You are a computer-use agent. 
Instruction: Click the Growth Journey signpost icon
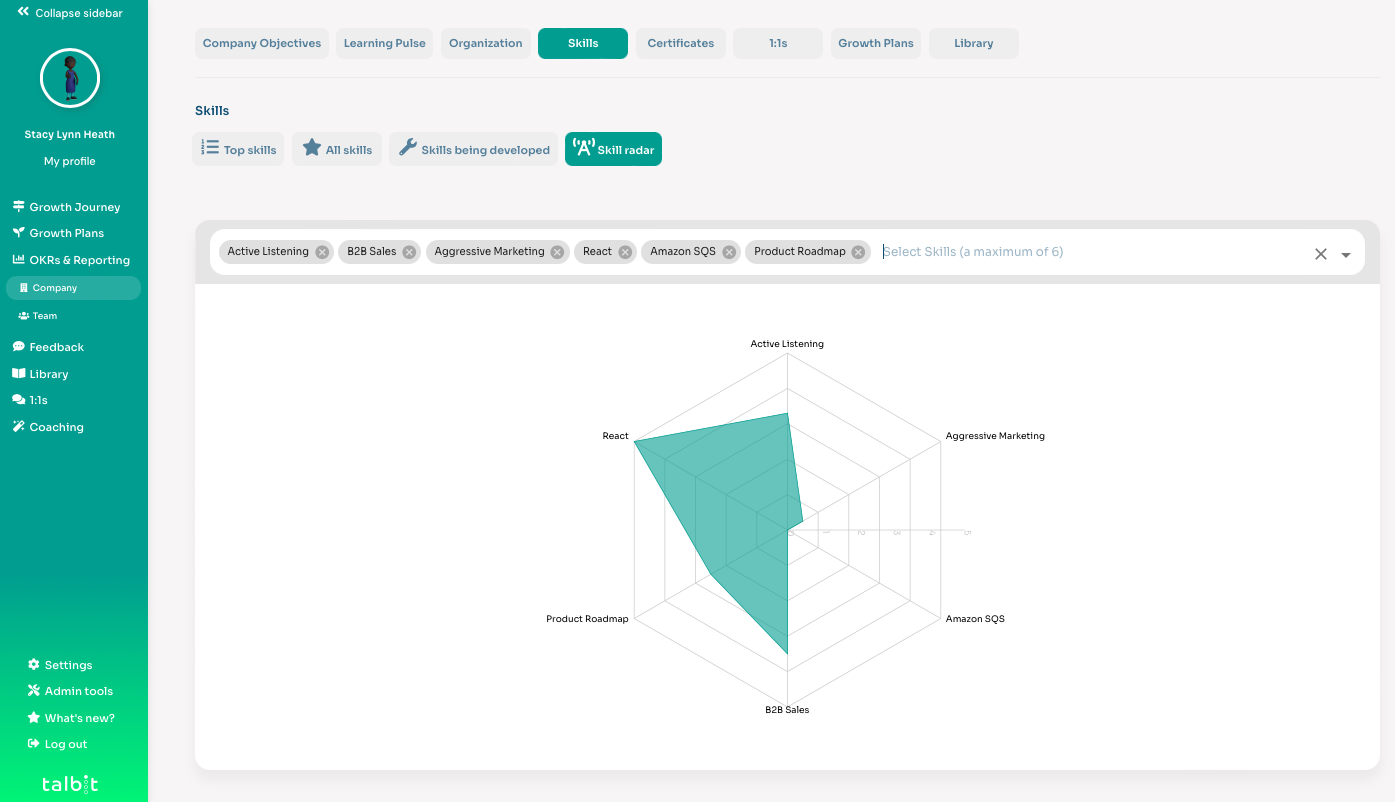click(18, 207)
